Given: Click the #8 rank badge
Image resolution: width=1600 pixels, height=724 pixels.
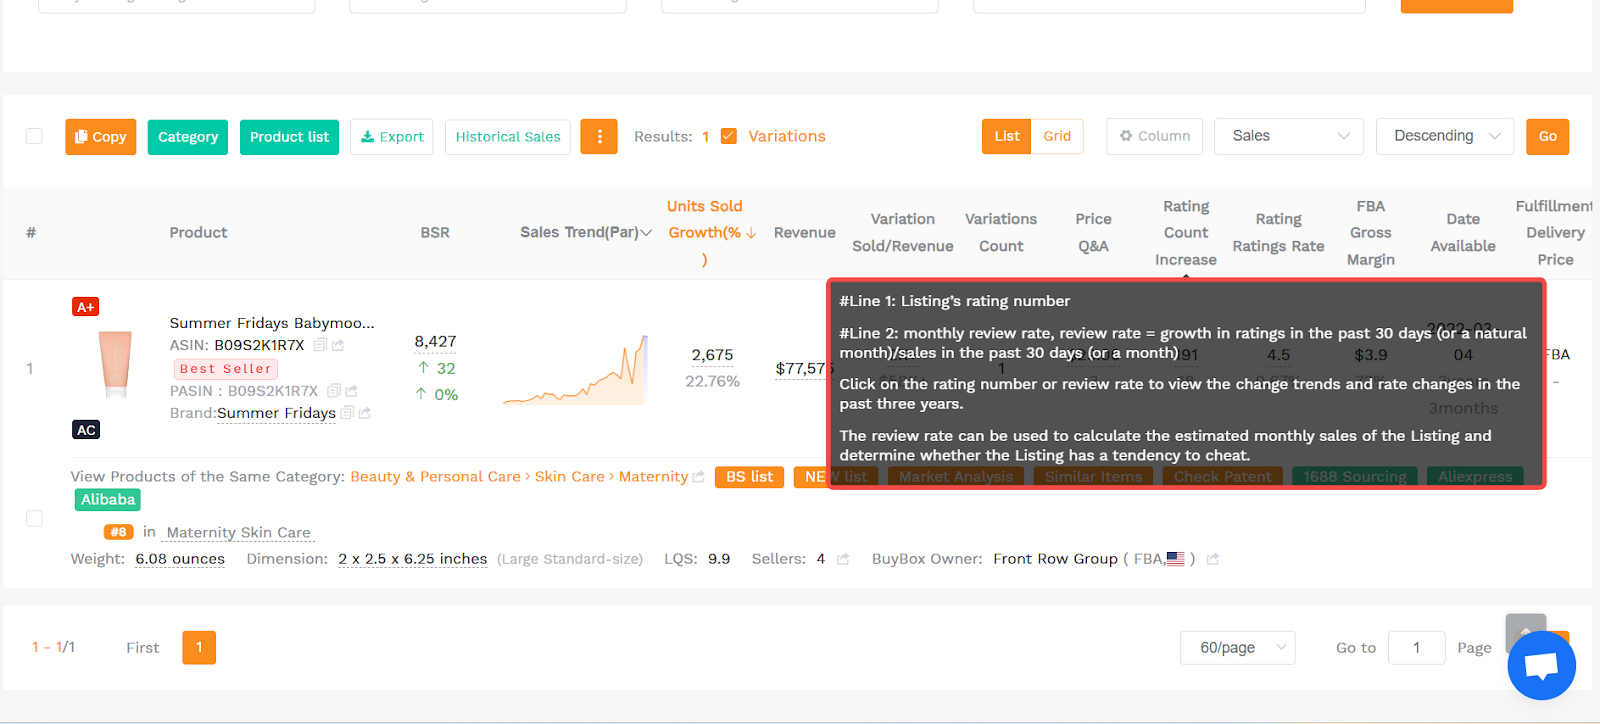Looking at the screenshot, I should pyautogui.click(x=118, y=532).
